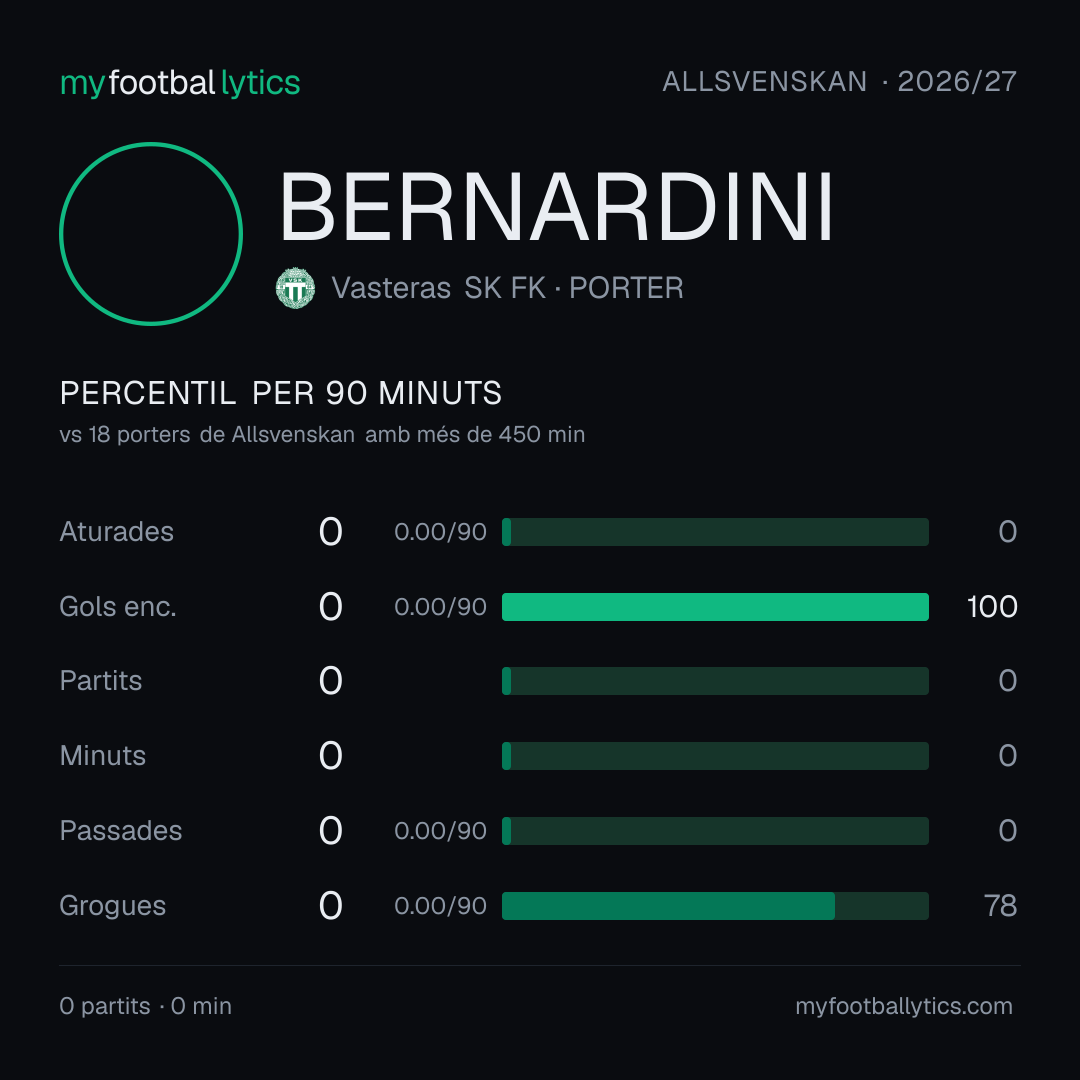The image size is (1080, 1080).
Task: Click the PERCENTIL PER 90 MINUTS heading
Action: coord(280,393)
